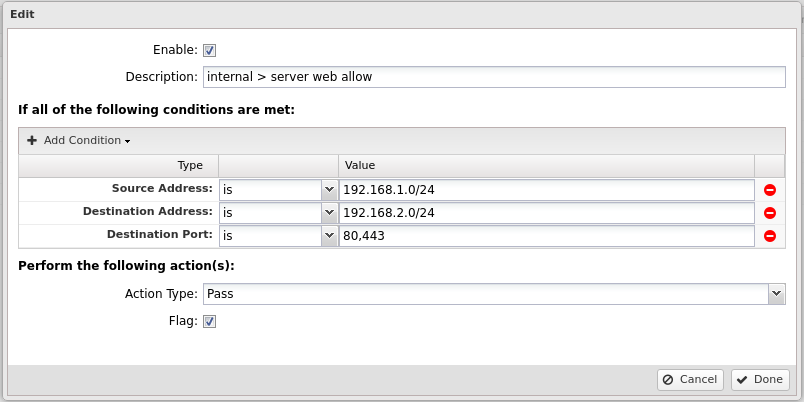Edit Destination Port value 80,443
This screenshot has width=804, height=402.
(547, 236)
